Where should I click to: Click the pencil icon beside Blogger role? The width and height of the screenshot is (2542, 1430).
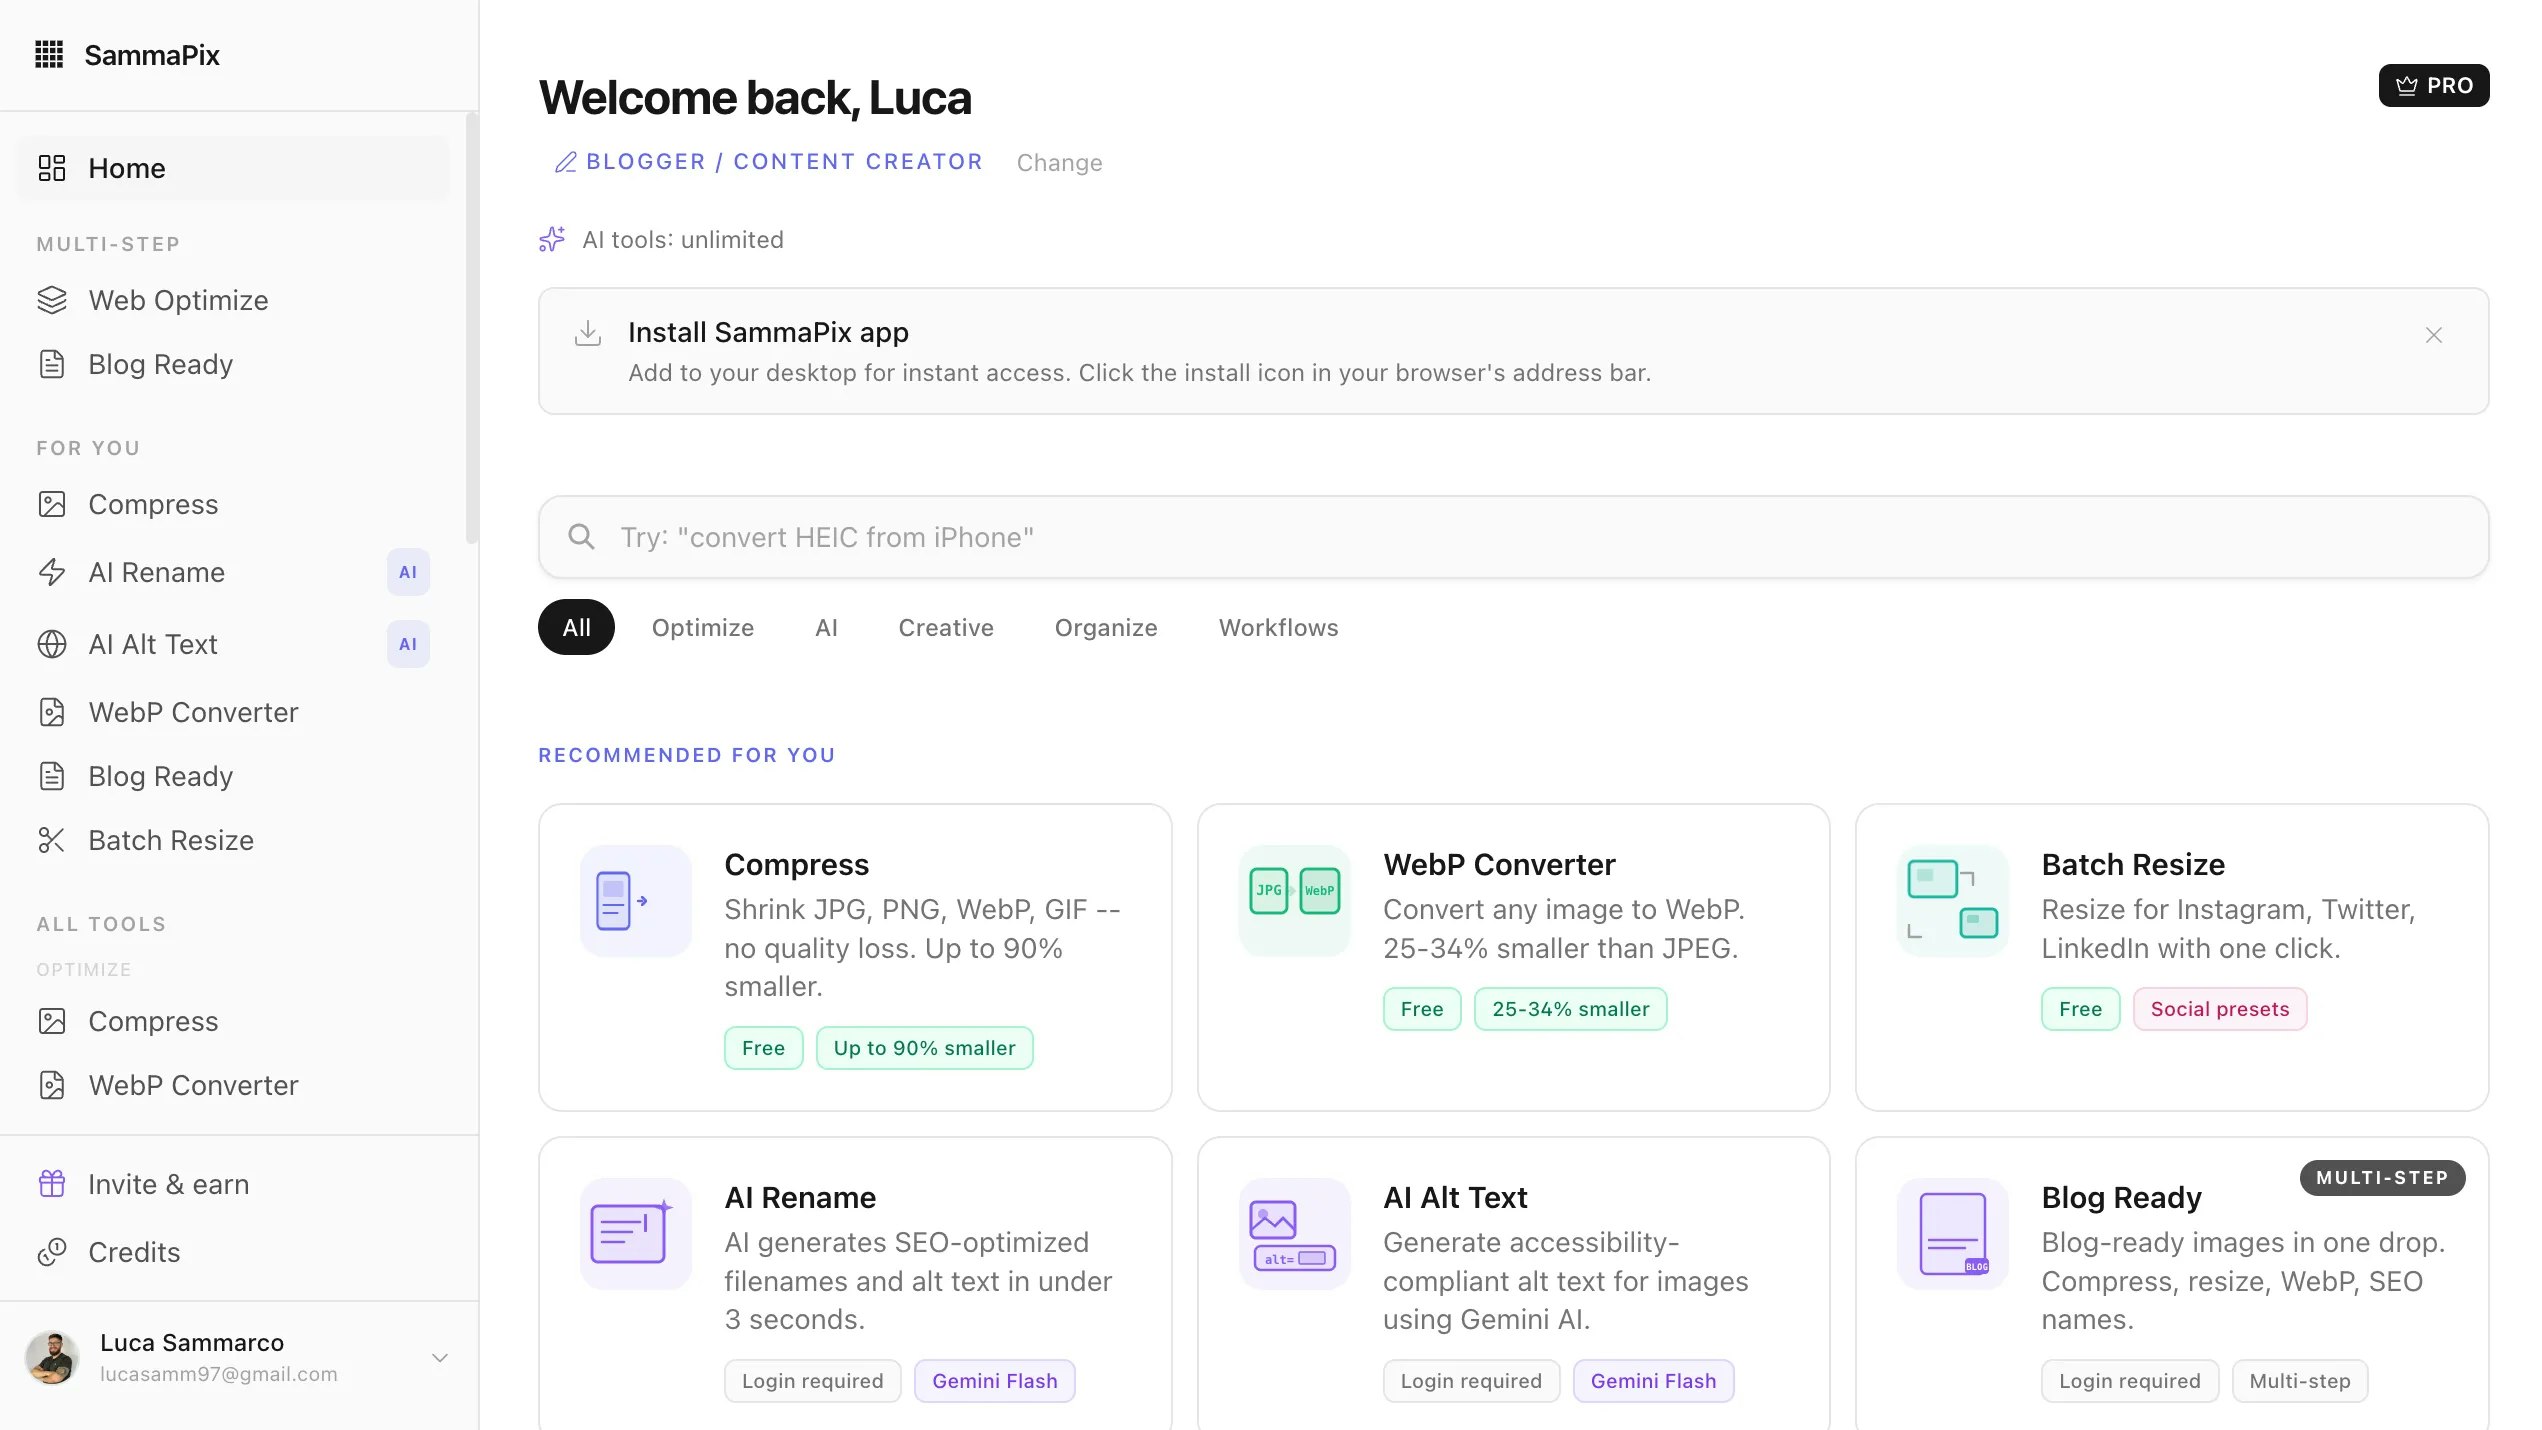566,162
